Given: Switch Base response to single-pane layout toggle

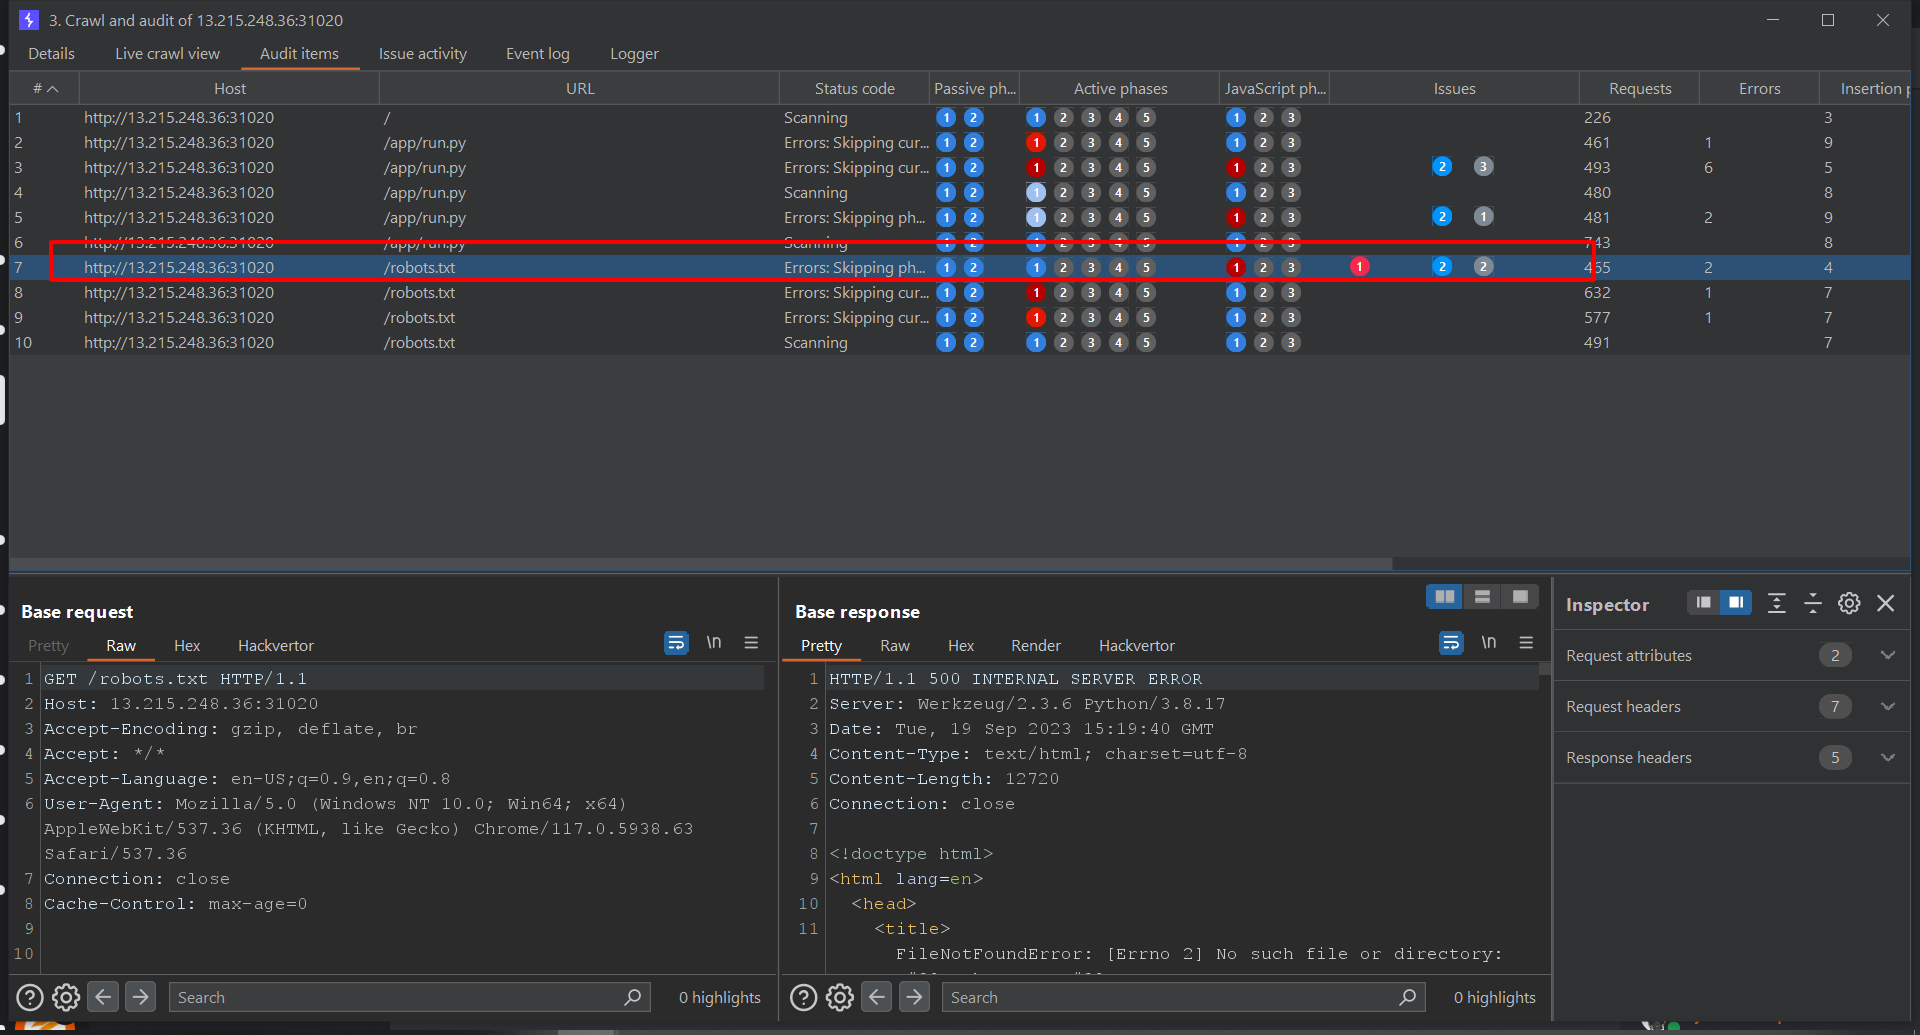Looking at the screenshot, I should pos(1520,596).
